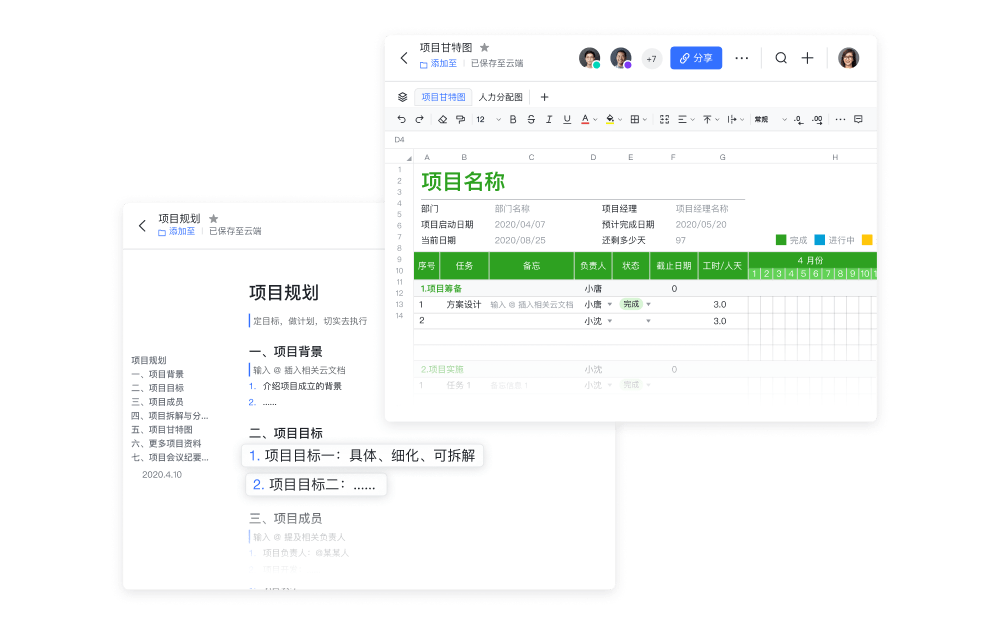Click the blue 分享 share button
Viewport: 1000px width, 624px height.
pyautogui.click(x=696, y=58)
